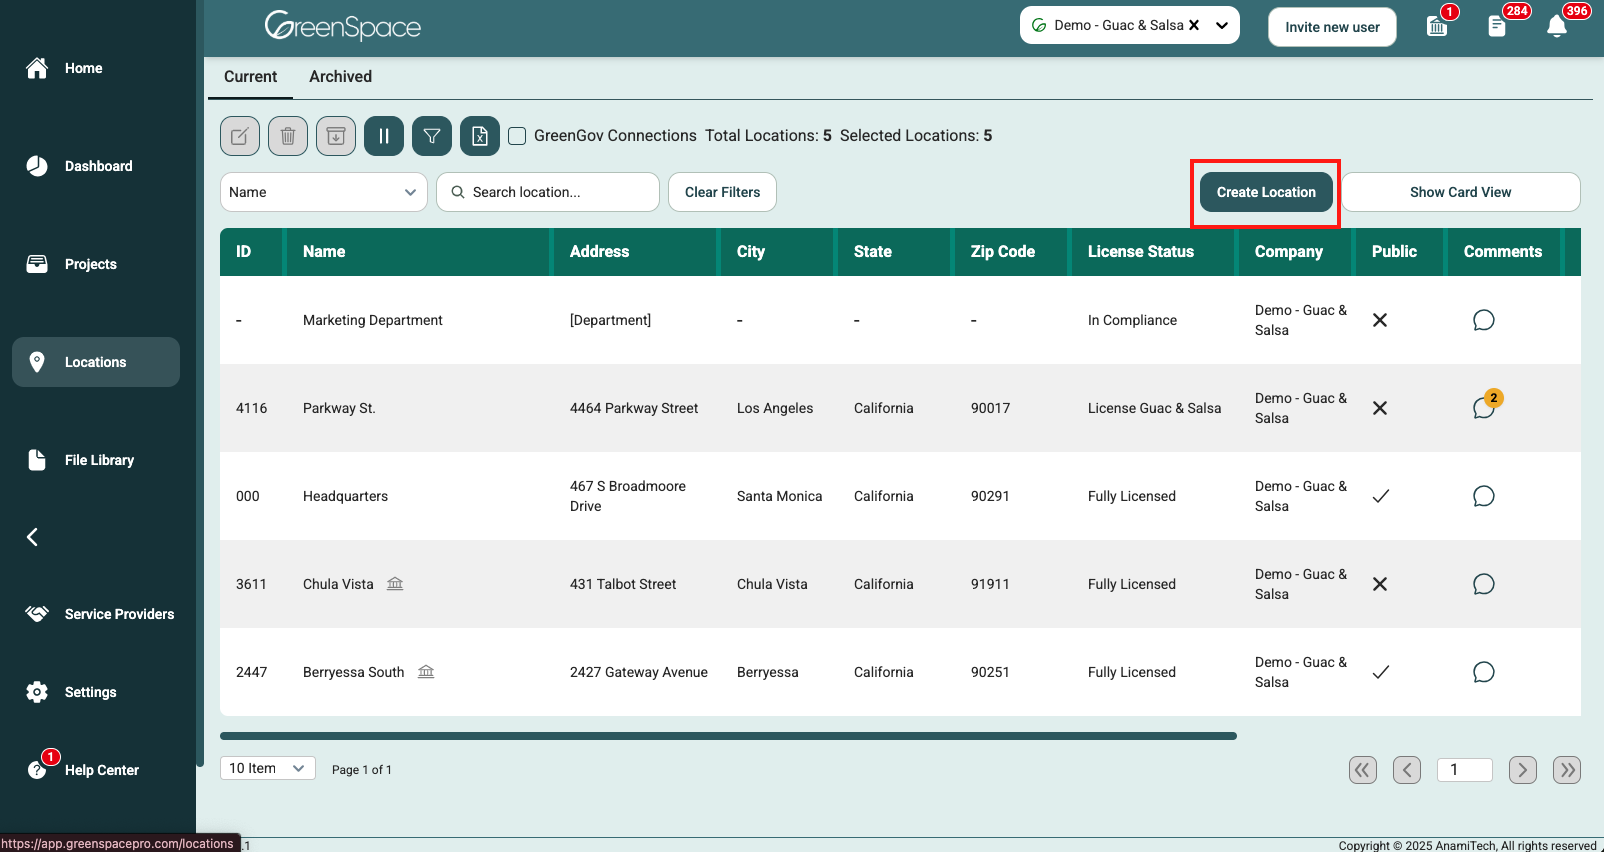Click the Invite new user button
The image size is (1604, 852).
1332,27
